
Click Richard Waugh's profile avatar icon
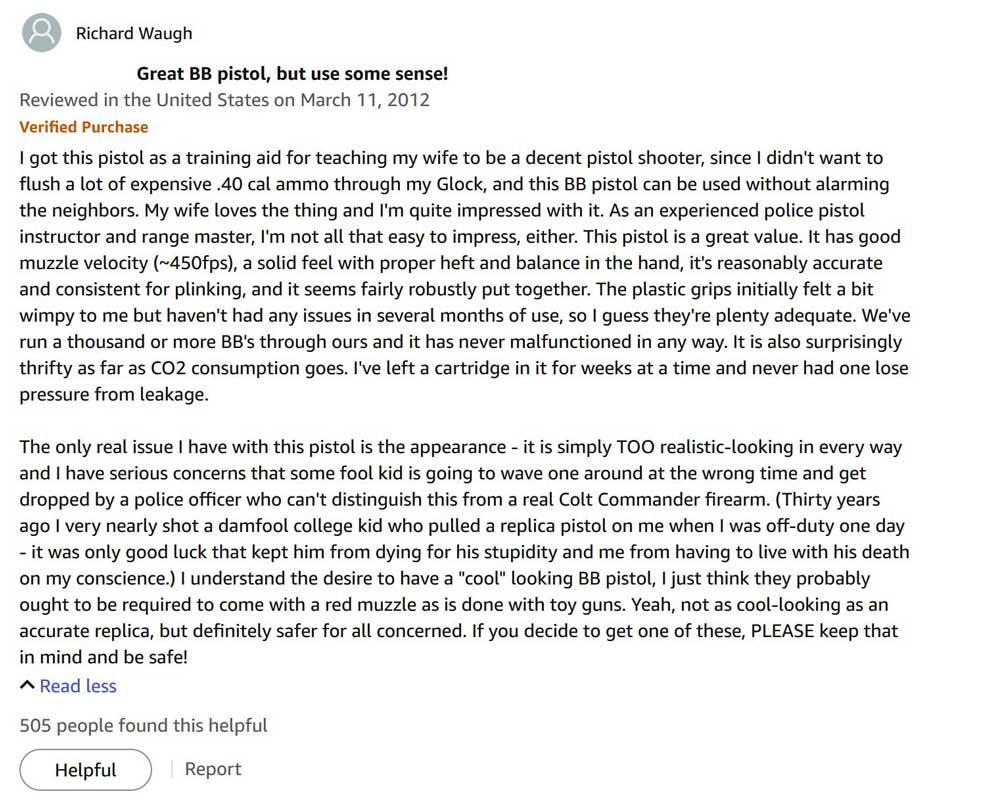[x=41, y=33]
